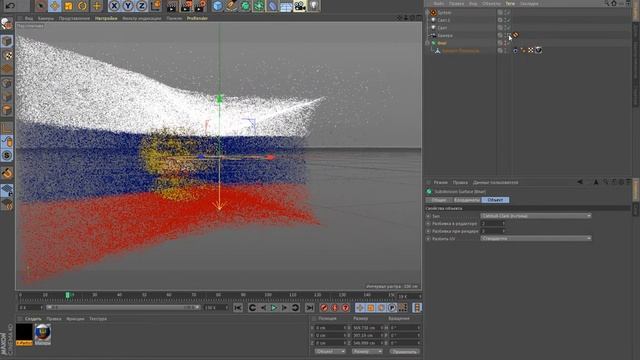Select the checkerboard UVW tag on child object
The height and width of the screenshot is (360, 640).
(531, 50)
